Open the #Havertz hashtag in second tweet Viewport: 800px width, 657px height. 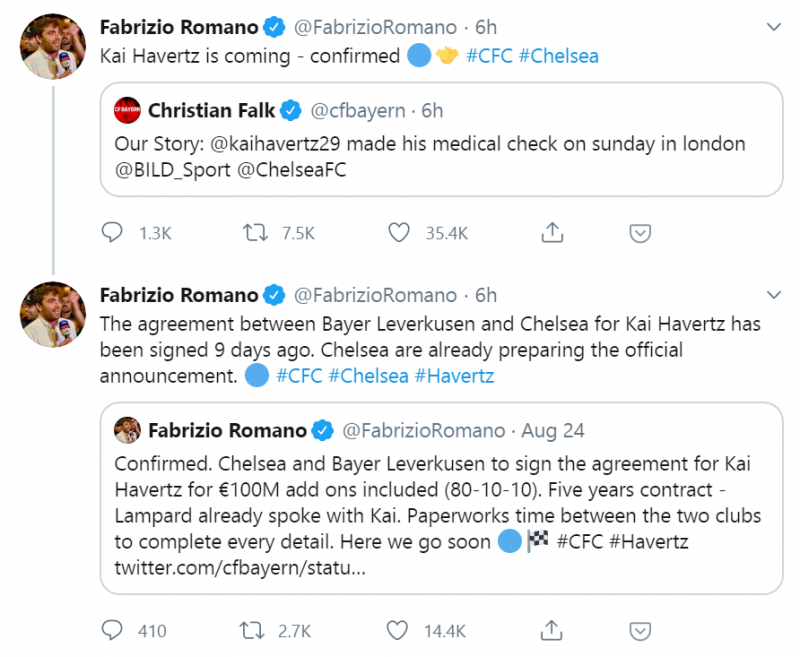[453, 376]
